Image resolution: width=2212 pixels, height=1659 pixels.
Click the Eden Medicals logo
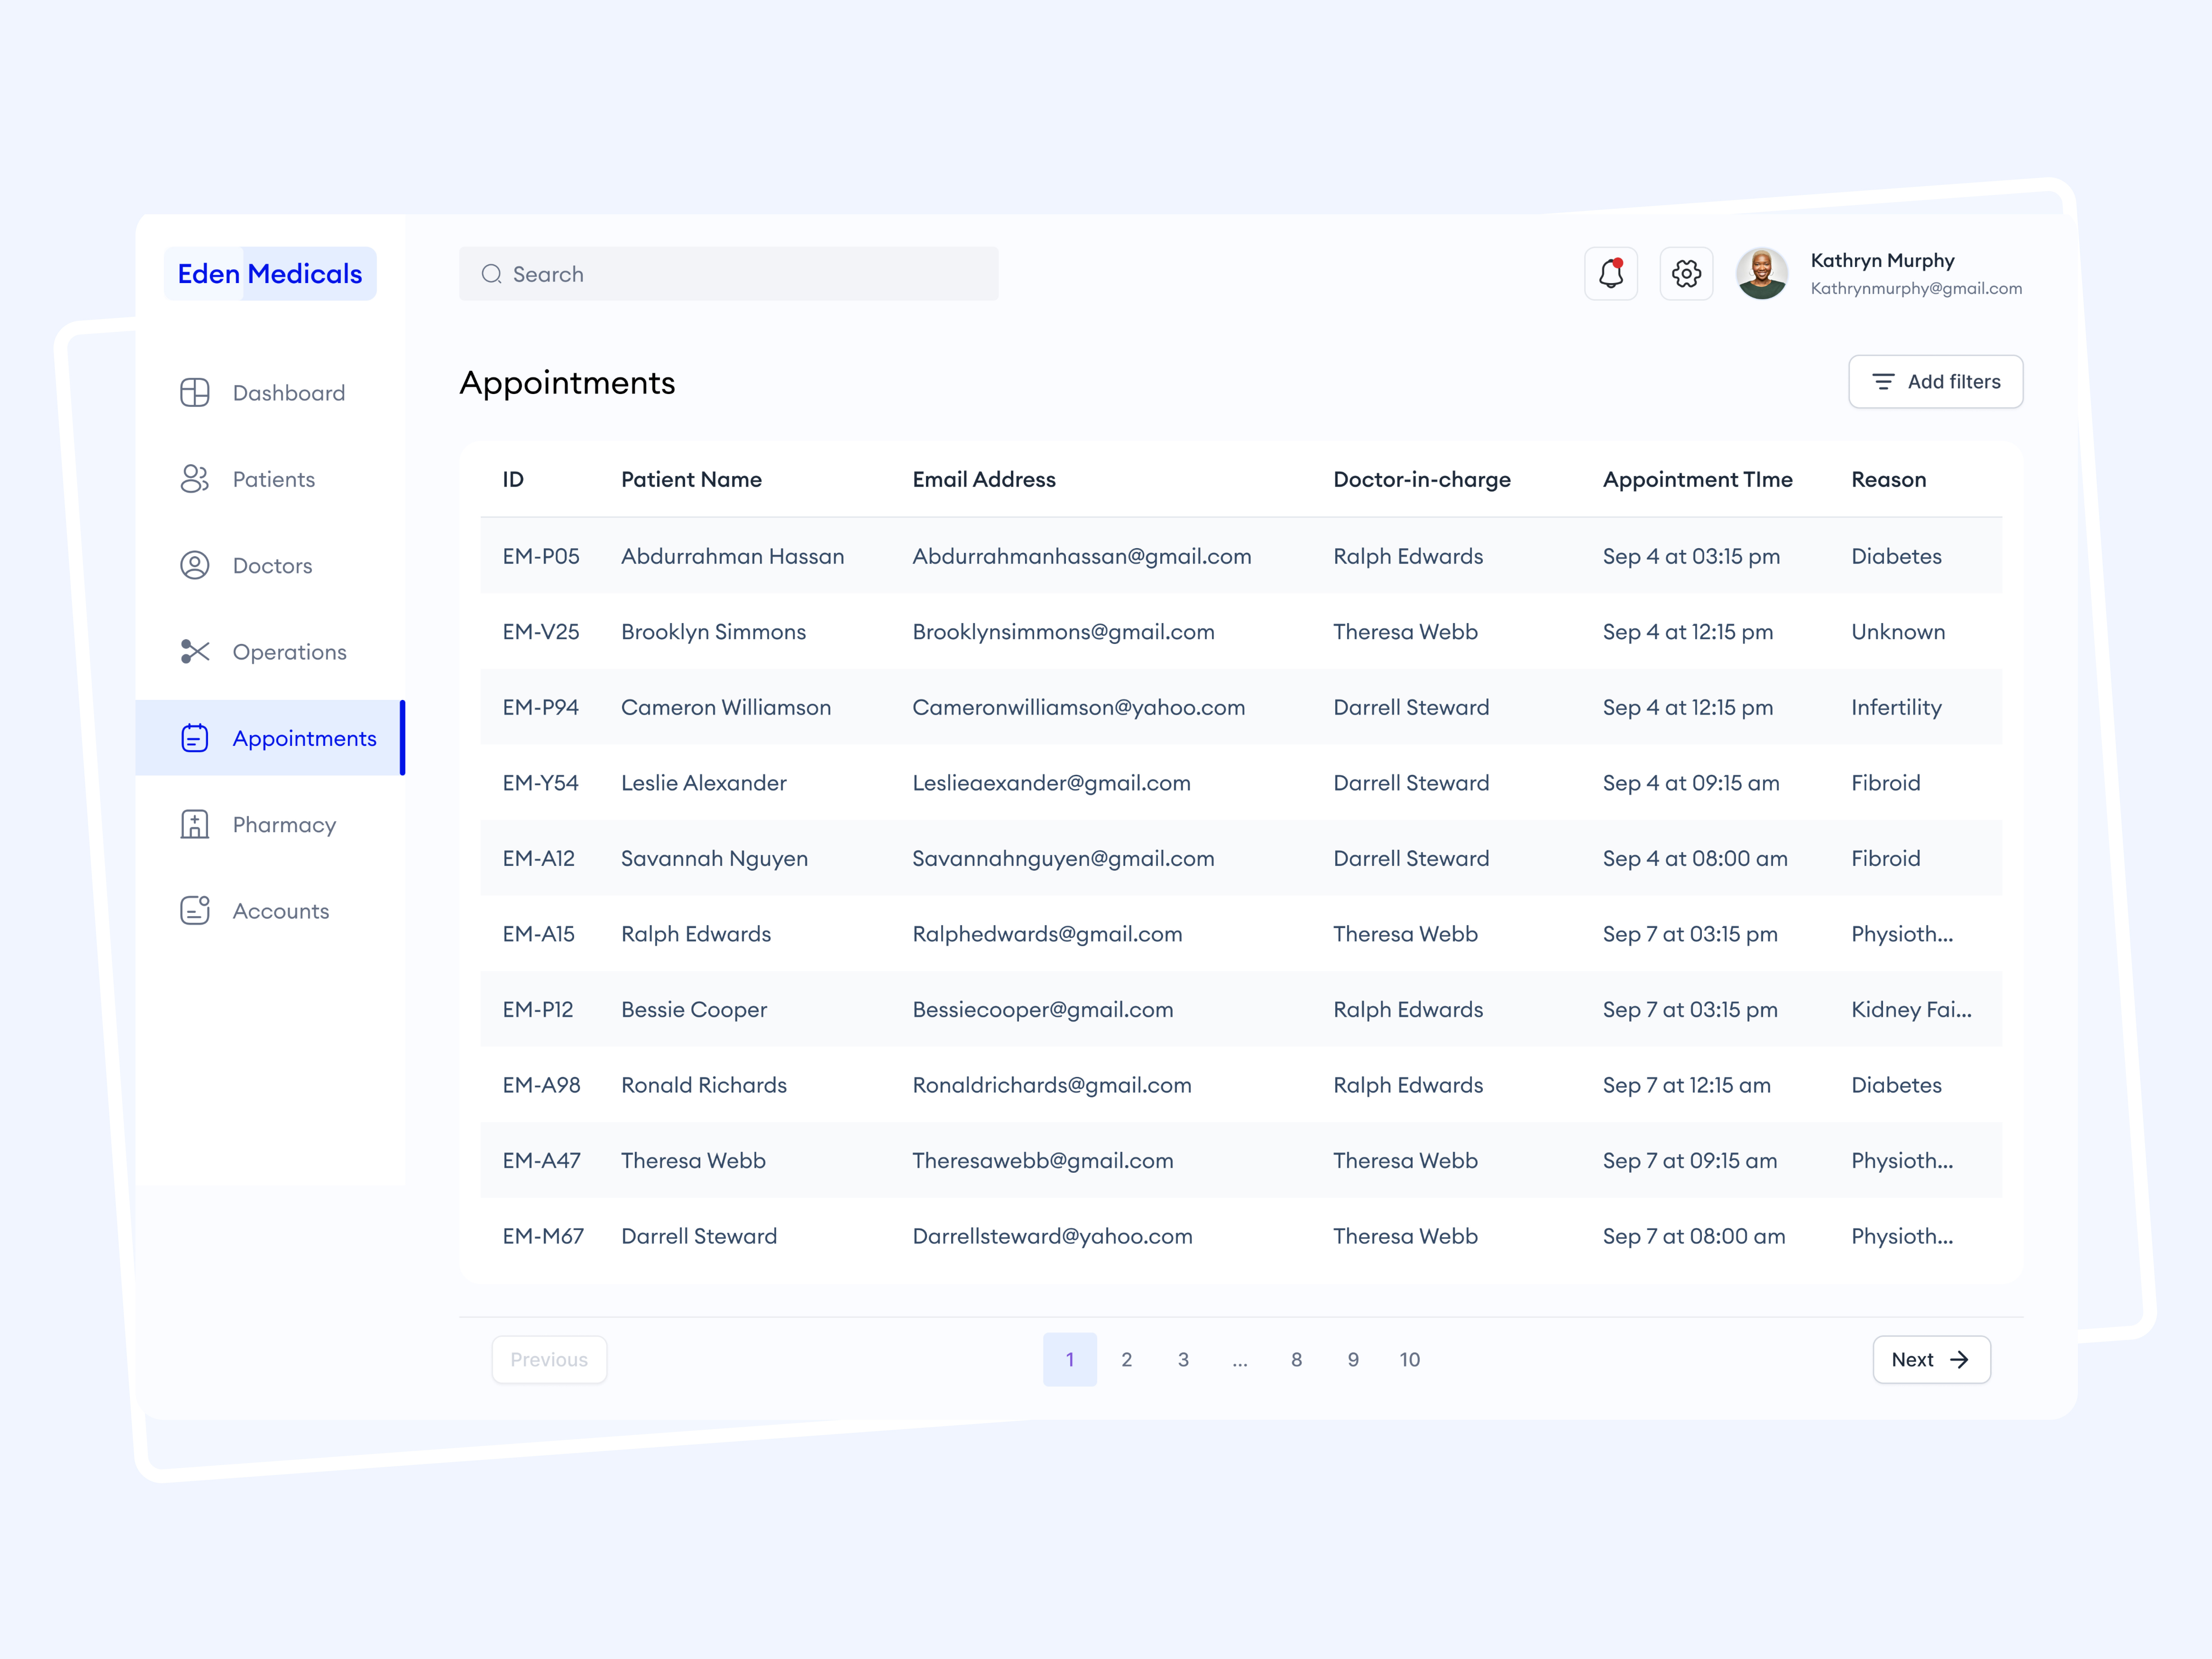(270, 273)
